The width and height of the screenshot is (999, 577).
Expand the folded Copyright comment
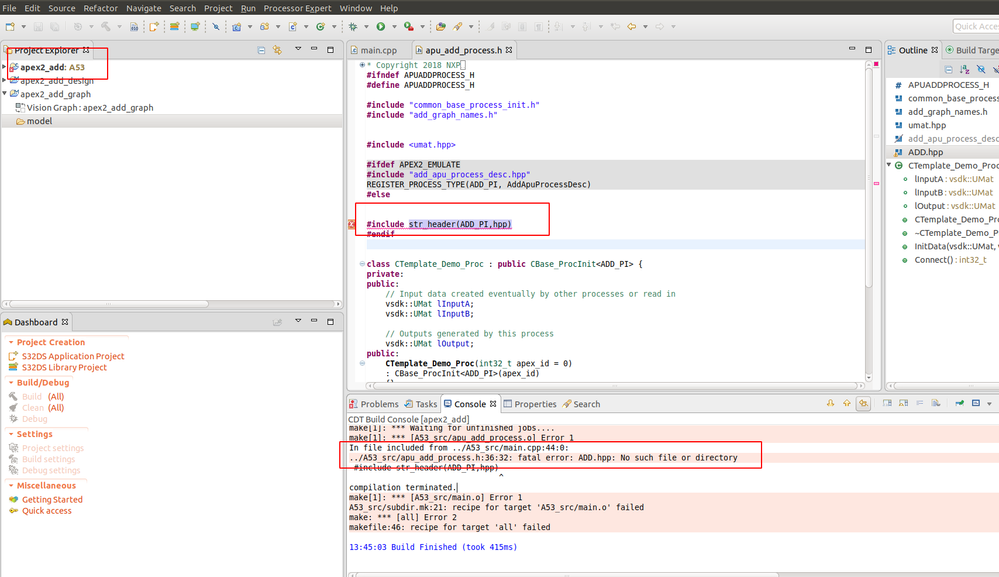(x=362, y=65)
